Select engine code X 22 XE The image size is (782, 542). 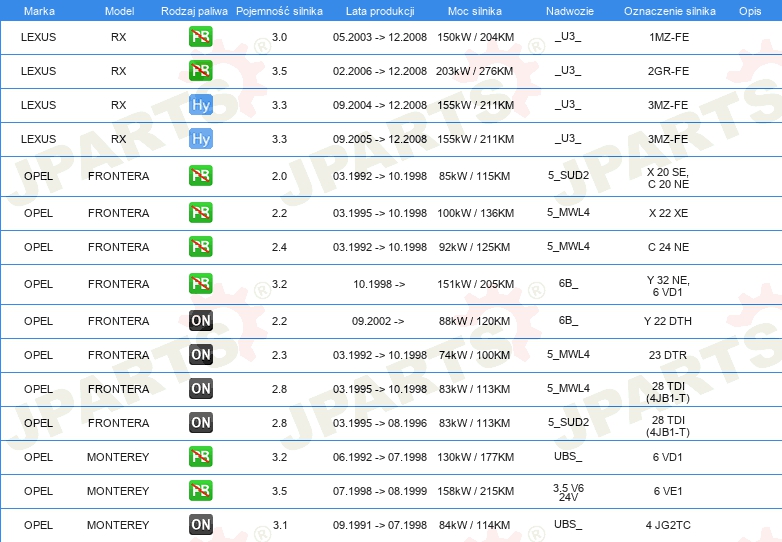tap(668, 213)
